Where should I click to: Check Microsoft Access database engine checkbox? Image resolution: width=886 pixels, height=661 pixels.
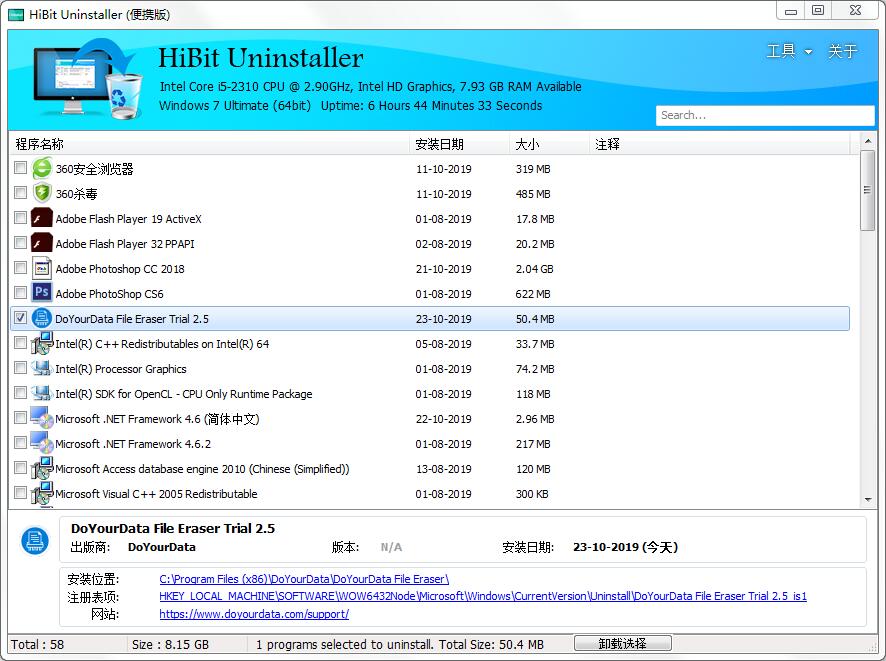coord(20,468)
